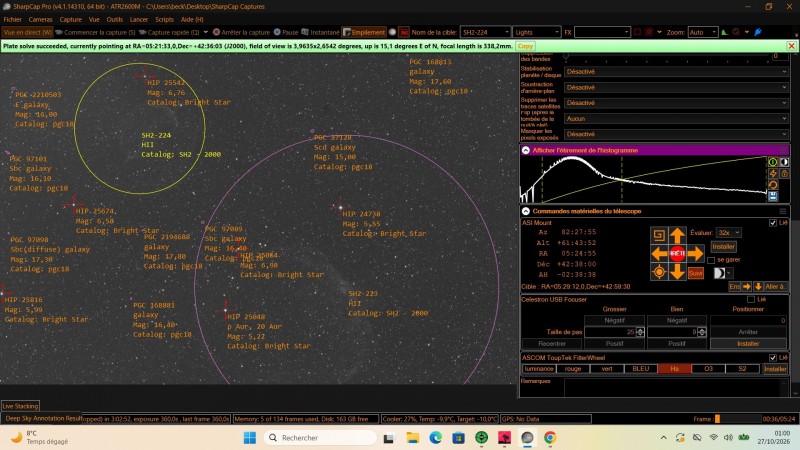Copy the plate solve result
800x450 pixels.
pos(525,46)
